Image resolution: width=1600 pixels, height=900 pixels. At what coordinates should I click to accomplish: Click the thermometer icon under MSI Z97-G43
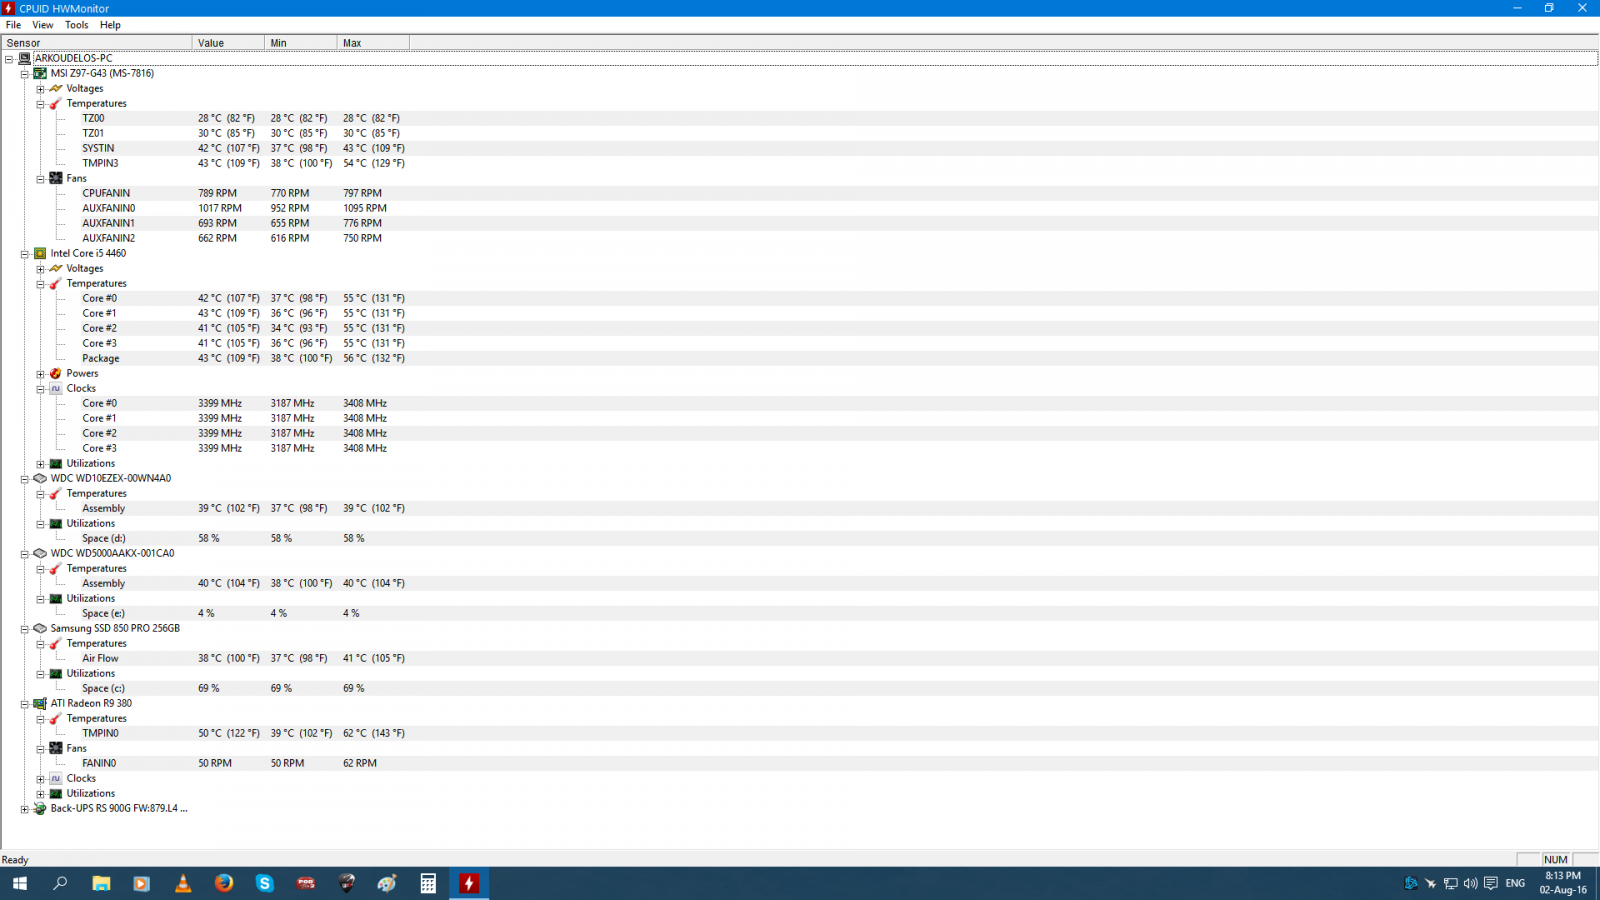[x=56, y=103]
